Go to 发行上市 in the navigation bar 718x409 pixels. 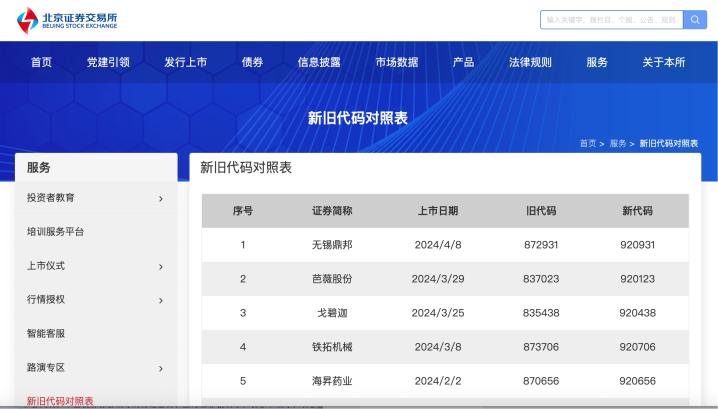pos(185,62)
